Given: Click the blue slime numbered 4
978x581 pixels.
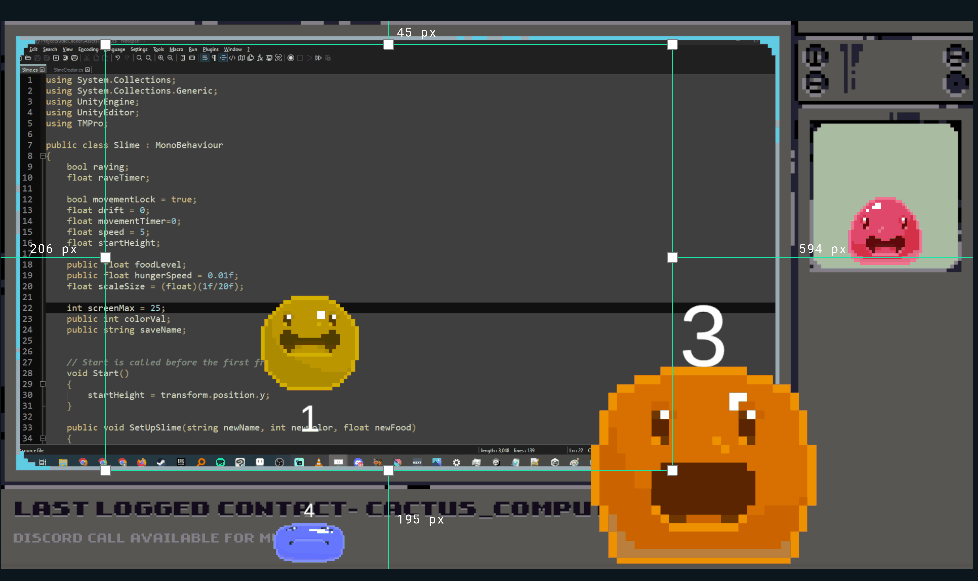Looking at the screenshot, I should pyautogui.click(x=309, y=541).
